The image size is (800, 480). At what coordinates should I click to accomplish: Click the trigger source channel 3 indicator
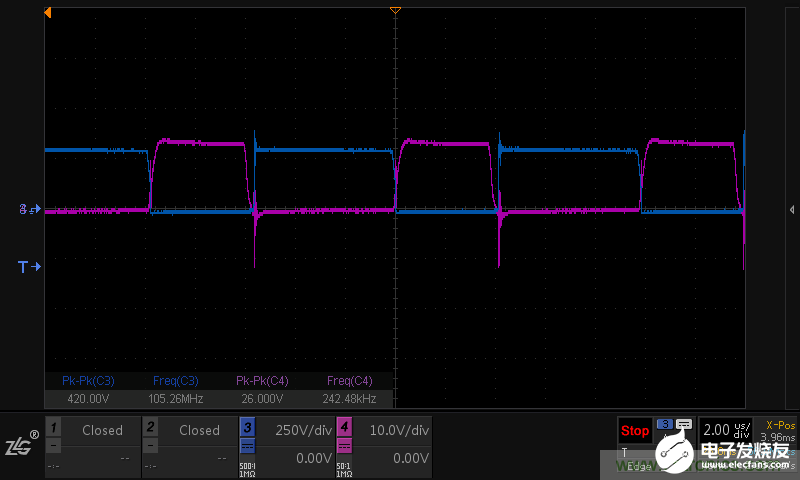[665, 424]
